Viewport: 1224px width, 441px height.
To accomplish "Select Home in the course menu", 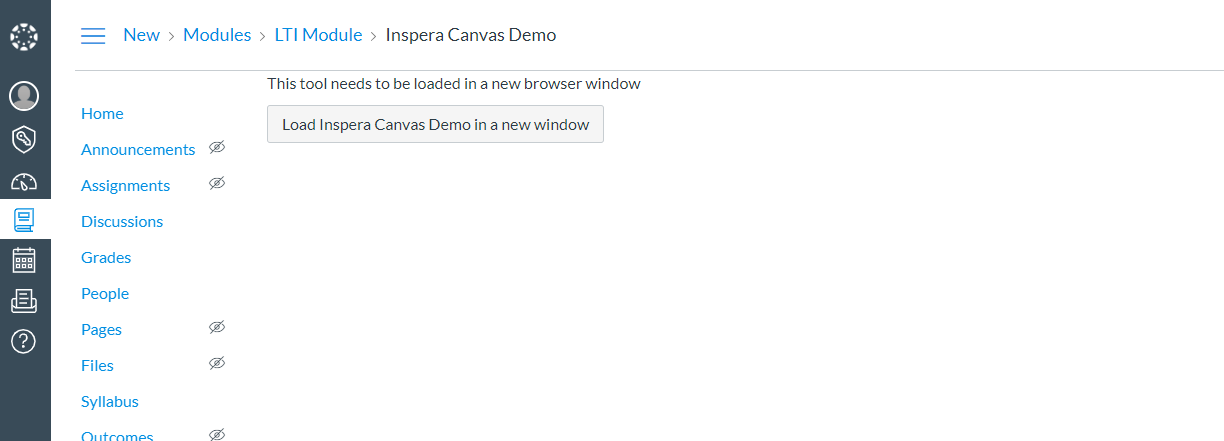I will (102, 114).
